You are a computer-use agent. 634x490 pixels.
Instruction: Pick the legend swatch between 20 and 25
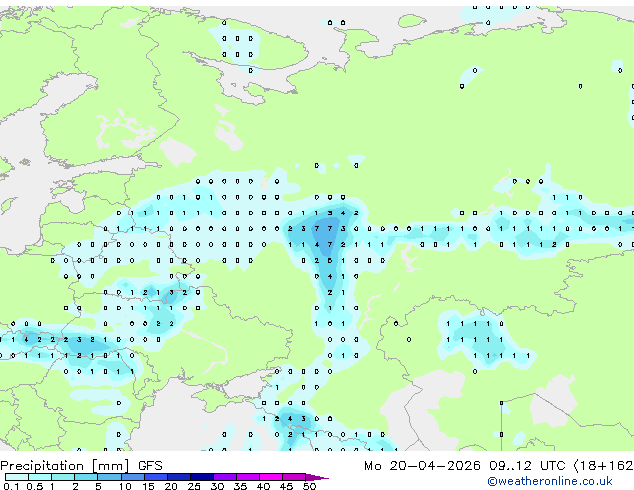pyautogui.click(x=179, y=477)
